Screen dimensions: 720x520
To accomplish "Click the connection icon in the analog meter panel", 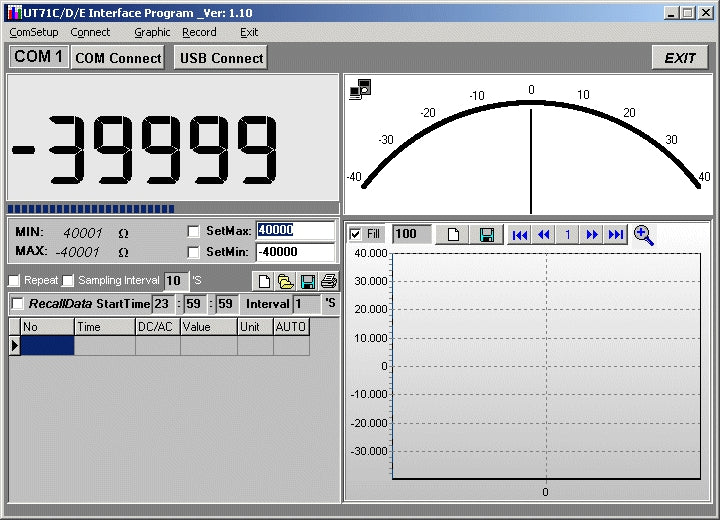I will (360, 89).
